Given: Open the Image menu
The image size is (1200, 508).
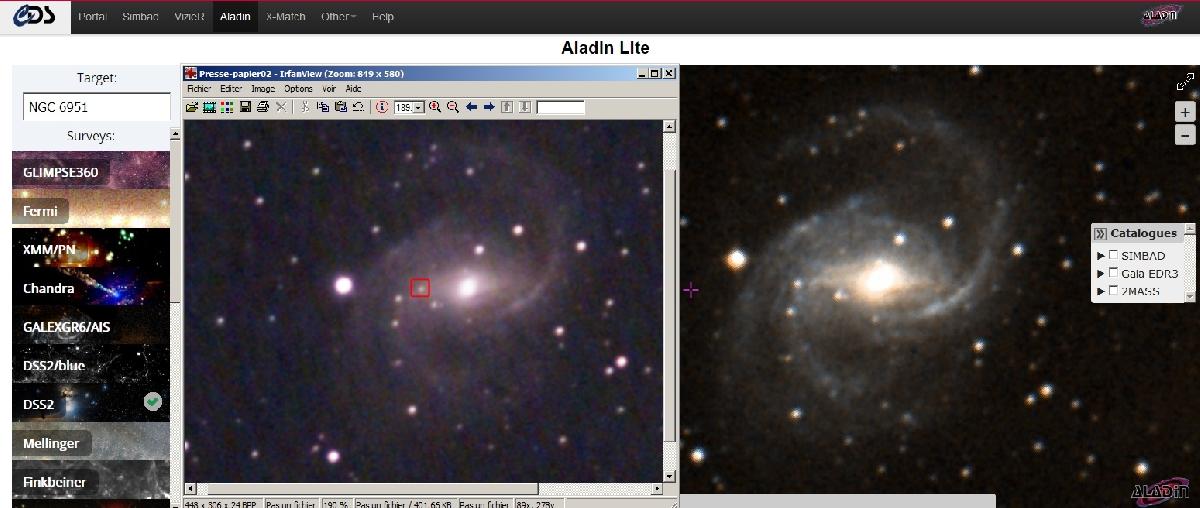Looking at the screenshot, I should 262,89.
